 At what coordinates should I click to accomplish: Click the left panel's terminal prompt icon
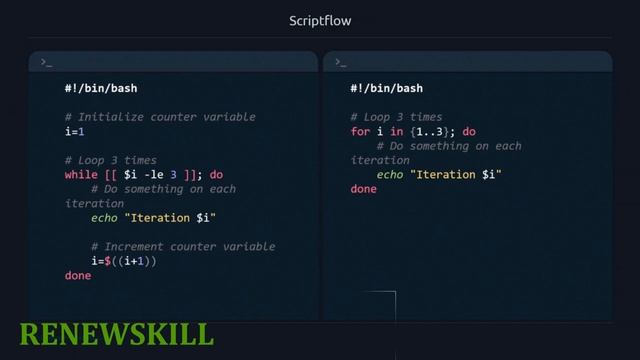[x=46, y=62]
